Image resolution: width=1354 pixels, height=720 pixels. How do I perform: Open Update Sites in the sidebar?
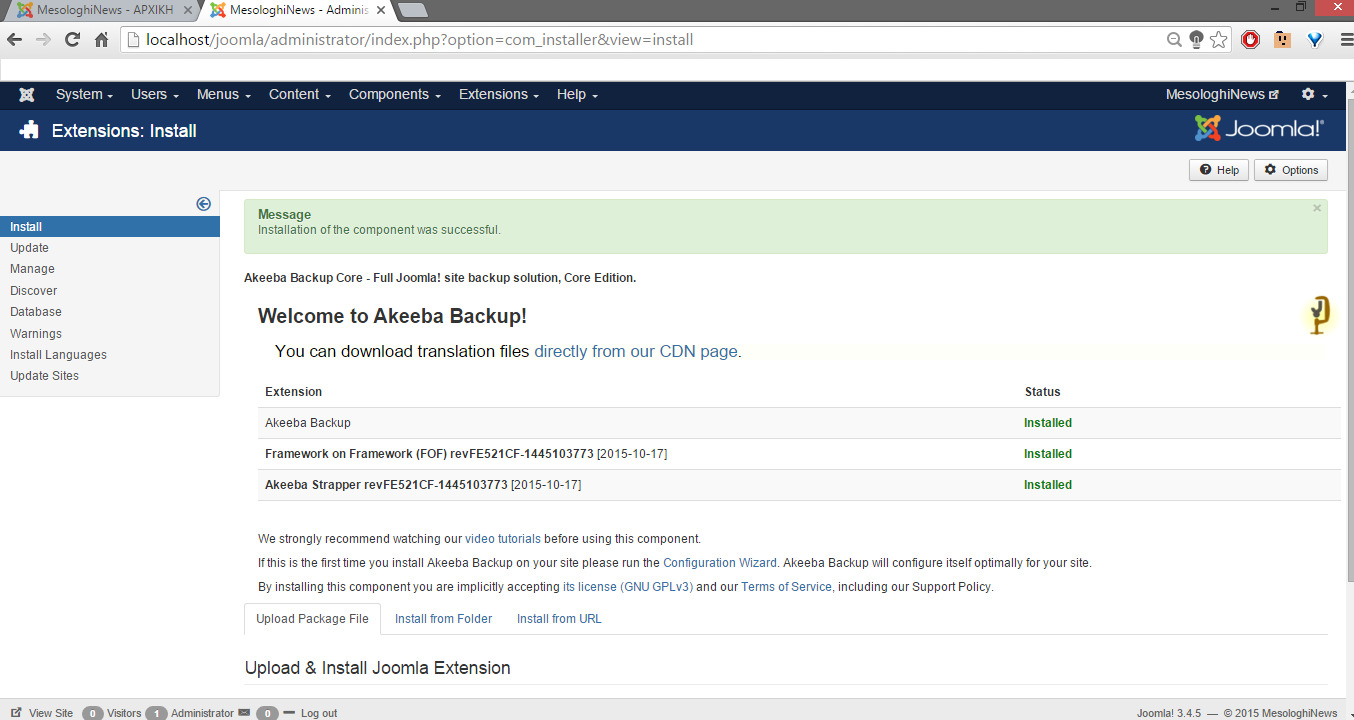pos(44,376)
